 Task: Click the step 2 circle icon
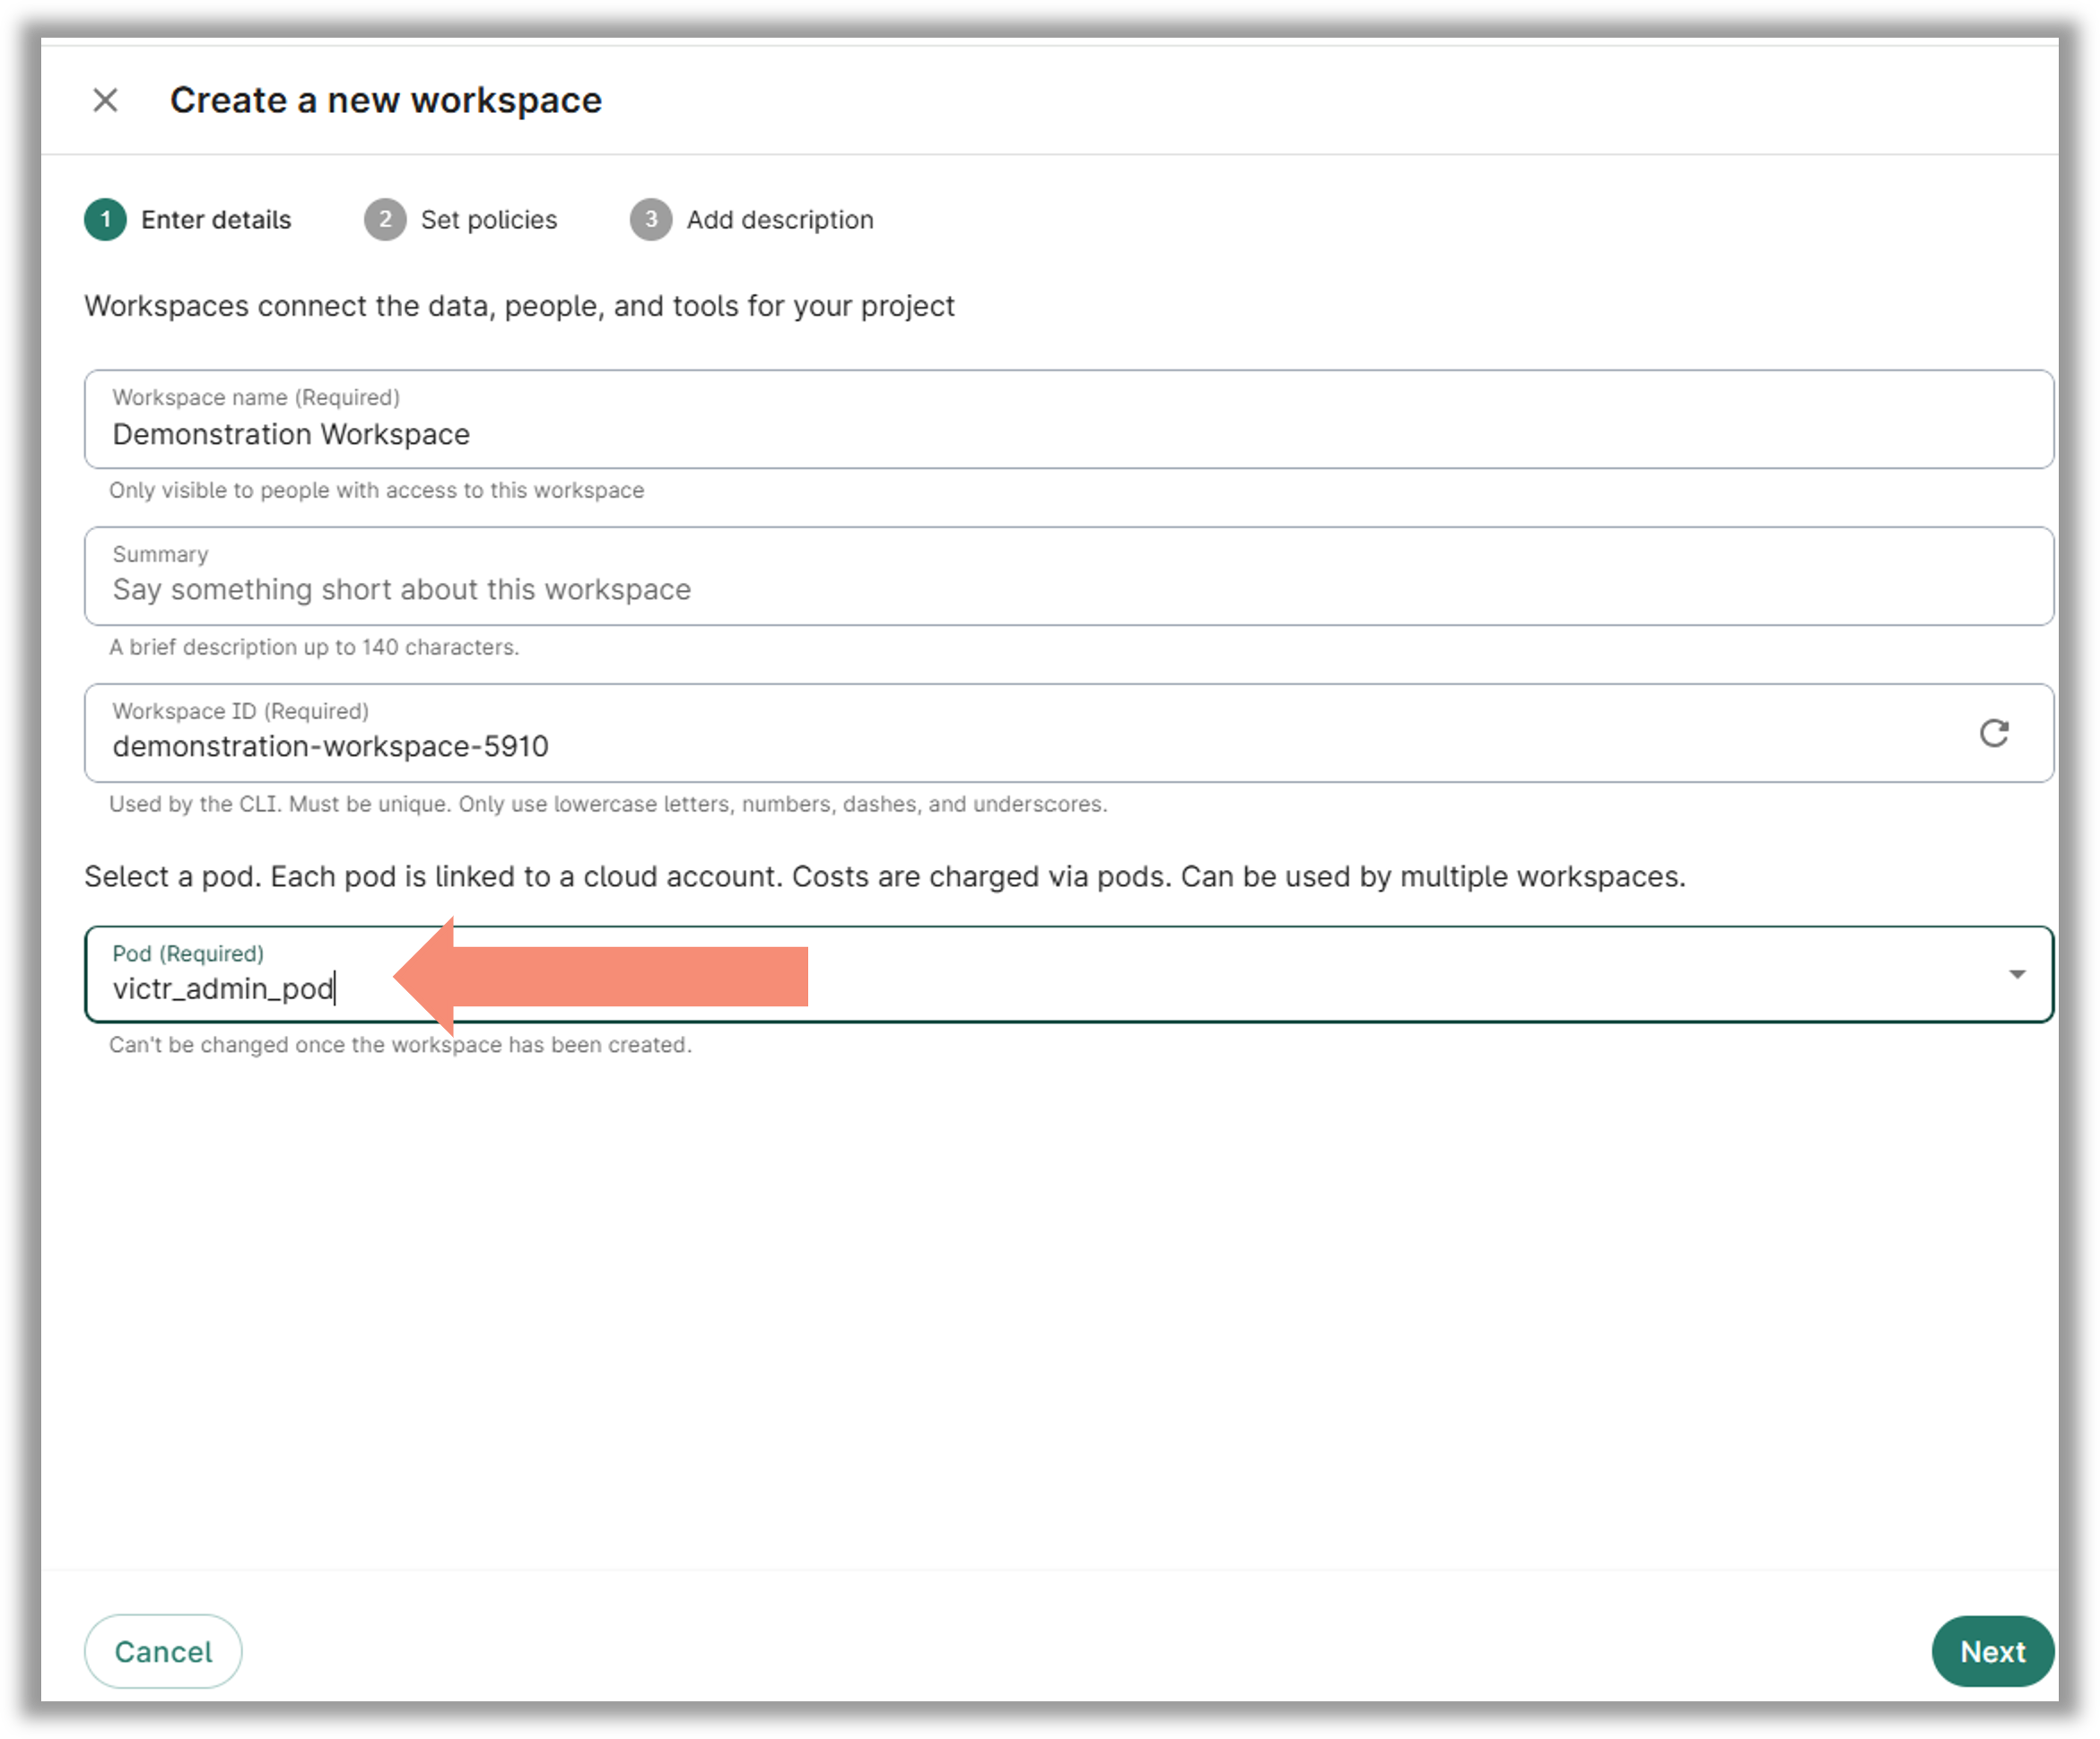pyautogui.click(x=385, y=219)
